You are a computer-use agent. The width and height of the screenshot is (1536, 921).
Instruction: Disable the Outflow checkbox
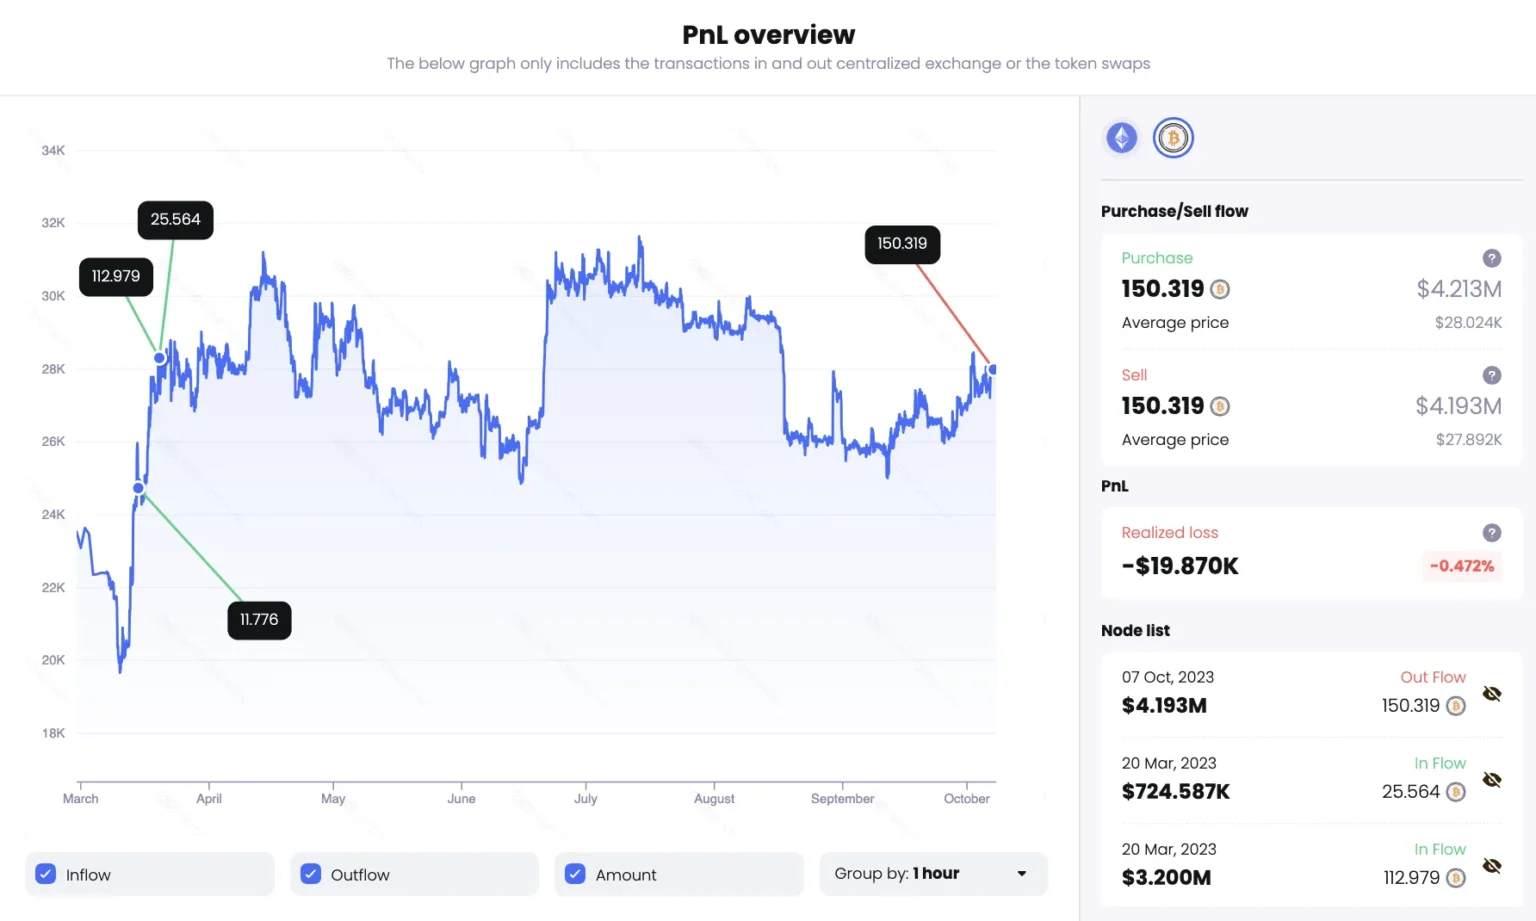coord(310,873)
